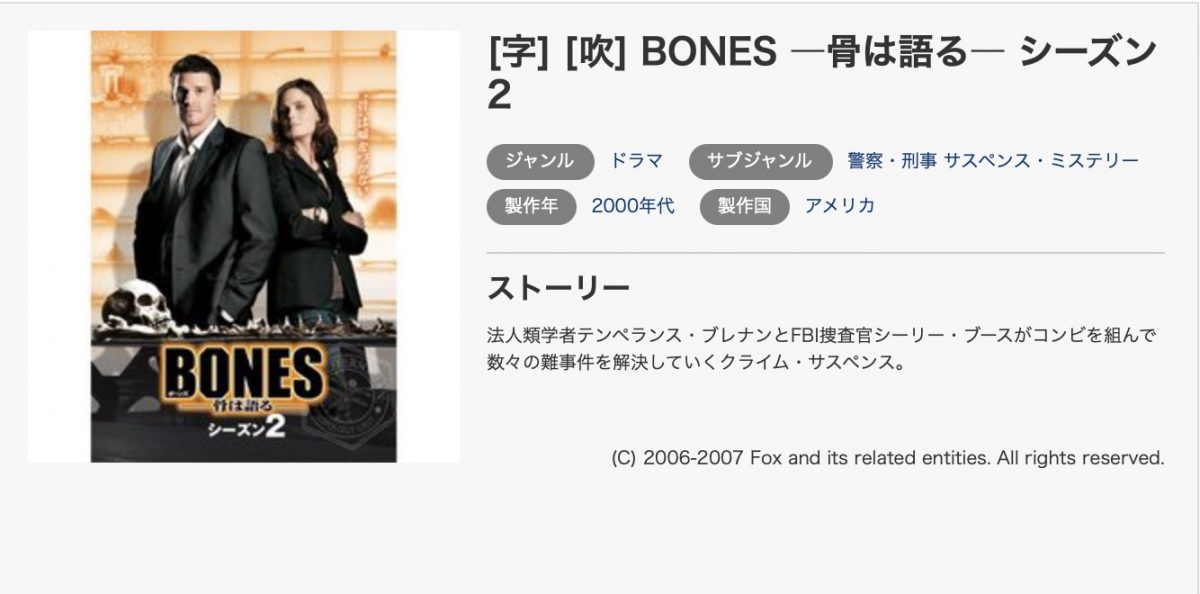Viewport: 1200px width, 594px height.
Task: Click the ストーリー section heading
Action: (x=558, y=288)
